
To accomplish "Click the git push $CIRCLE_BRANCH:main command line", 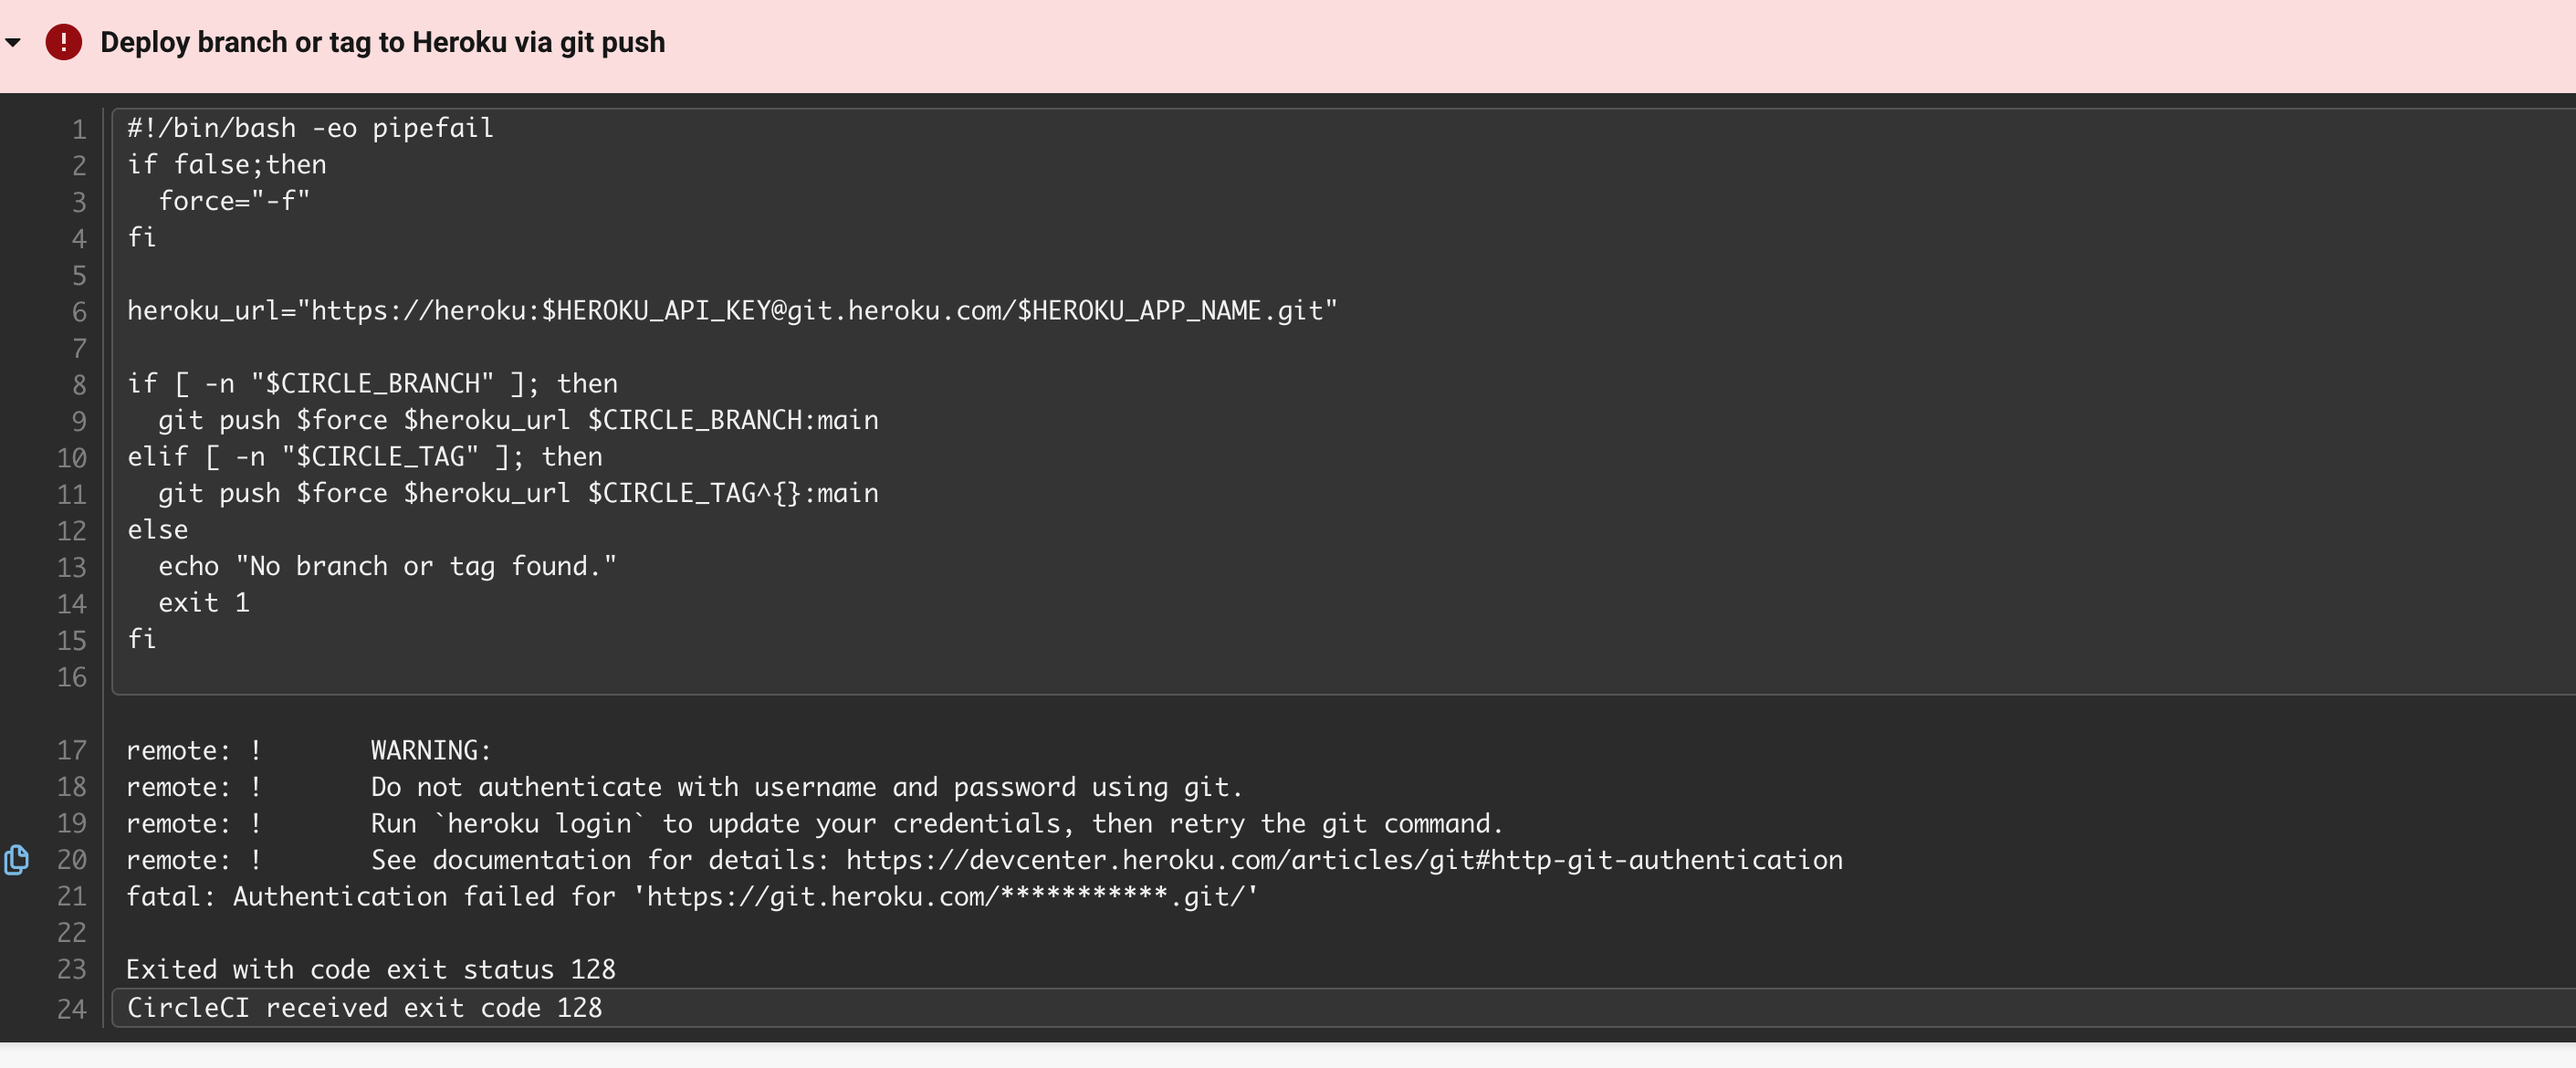I will (x=517, y=420).
